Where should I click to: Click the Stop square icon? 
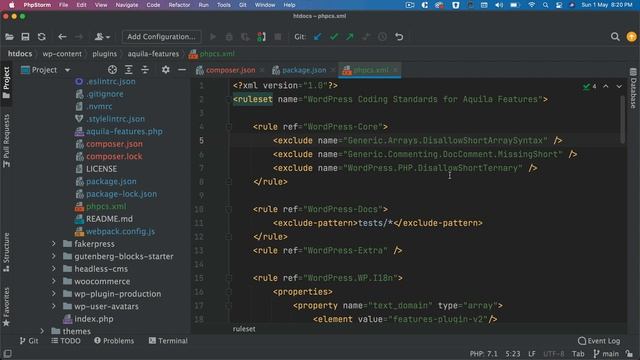278,37
